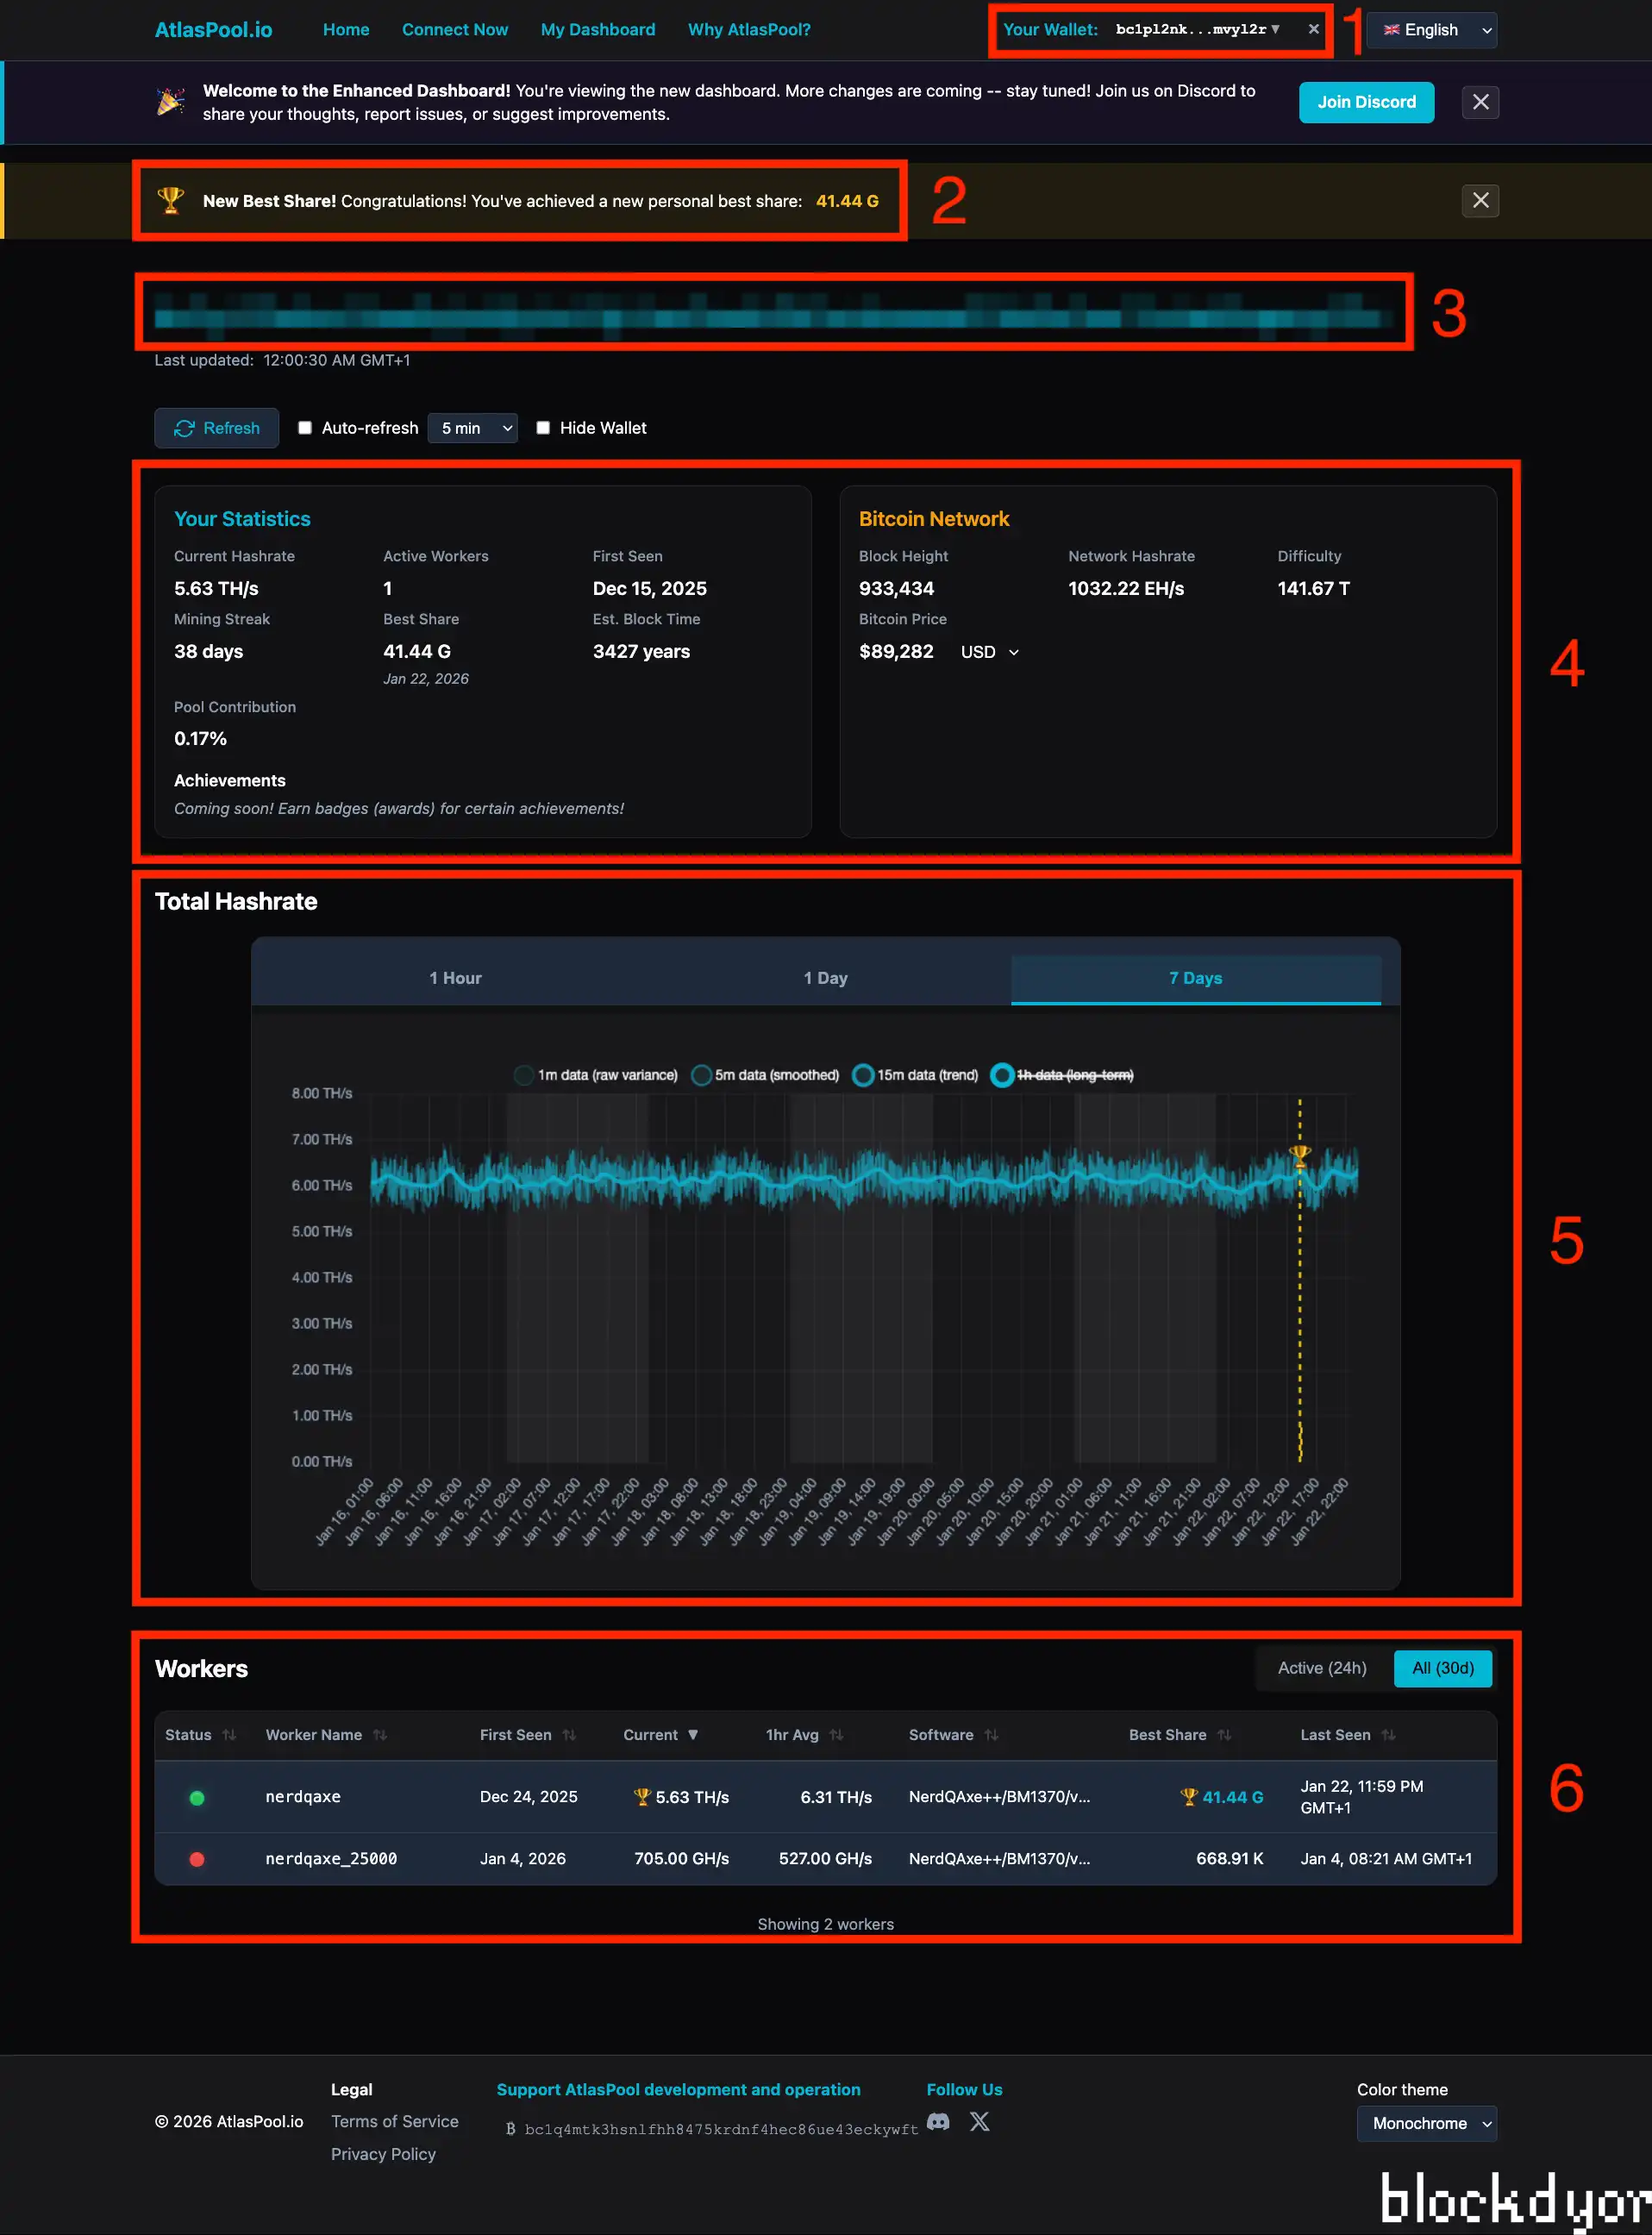Enable the Auto-refresh checkbox
Image resolution: width=1652 pixels, height=2235 pixels.
click(305, 427)
